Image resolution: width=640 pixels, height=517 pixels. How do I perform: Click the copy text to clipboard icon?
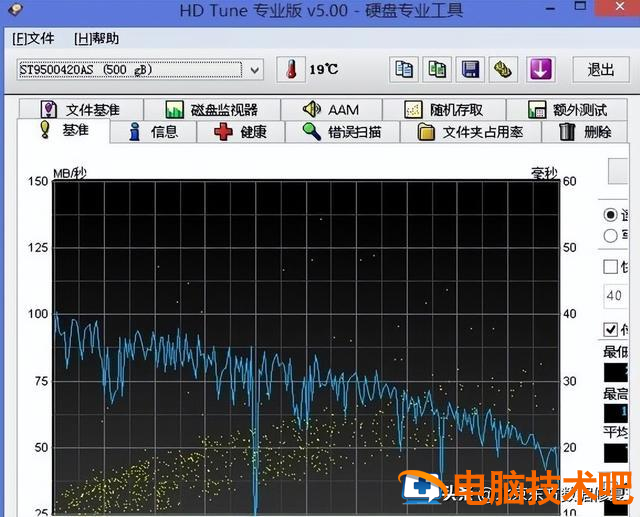click(x=404, y=69)
